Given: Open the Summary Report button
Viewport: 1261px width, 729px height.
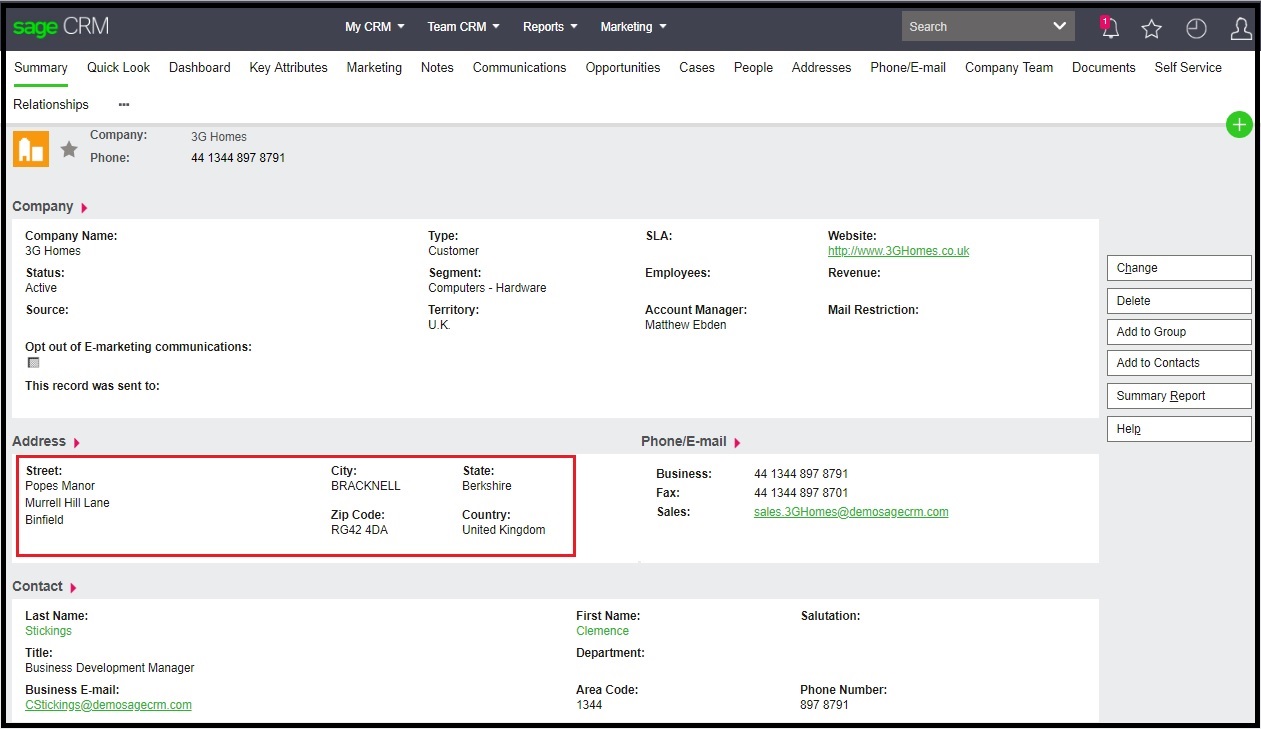Looking at the screenshot, I should [1179, 396].
